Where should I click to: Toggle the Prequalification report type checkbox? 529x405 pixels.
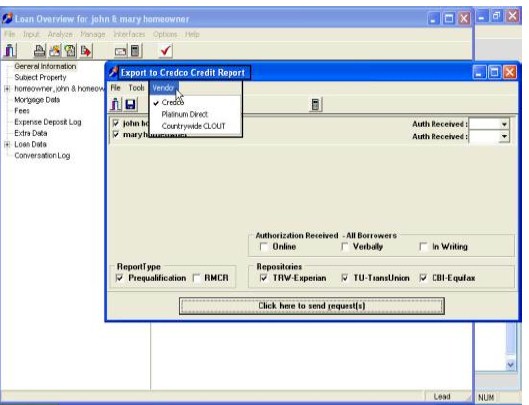[119, 278]
